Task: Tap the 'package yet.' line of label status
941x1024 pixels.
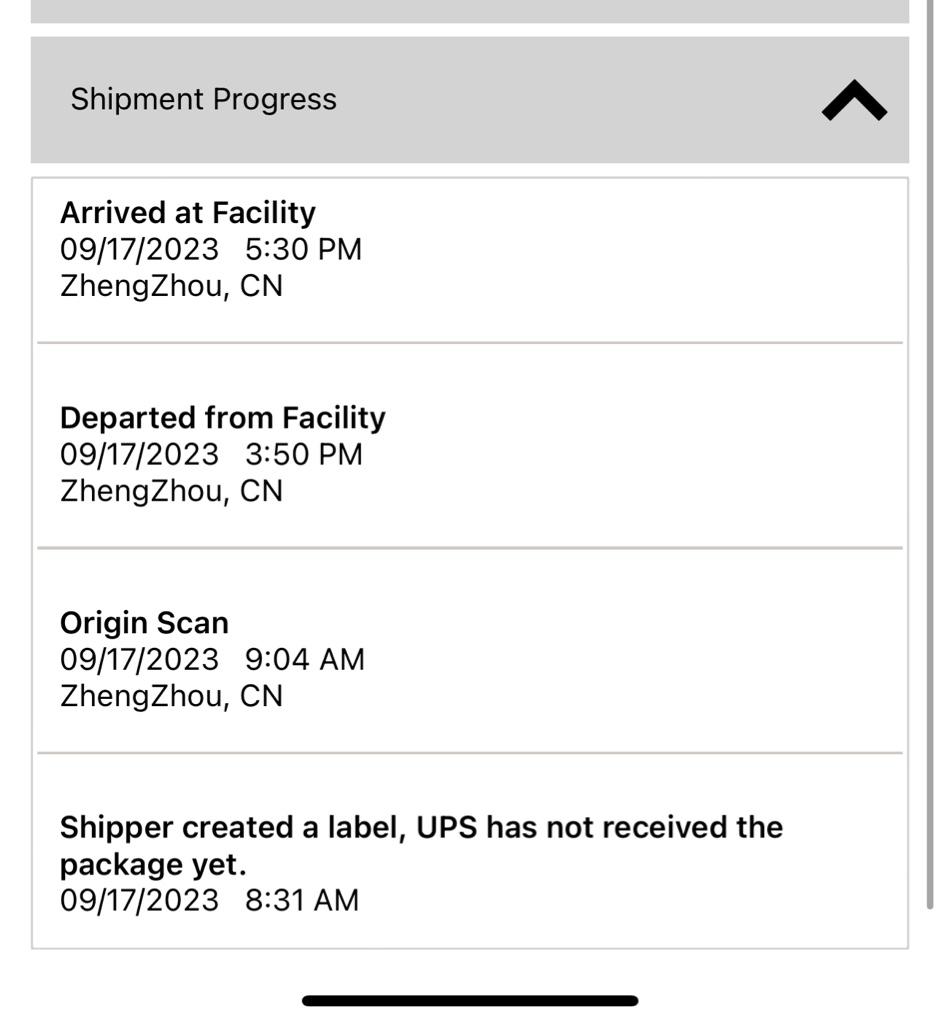Action: click(x=153, y=865)
